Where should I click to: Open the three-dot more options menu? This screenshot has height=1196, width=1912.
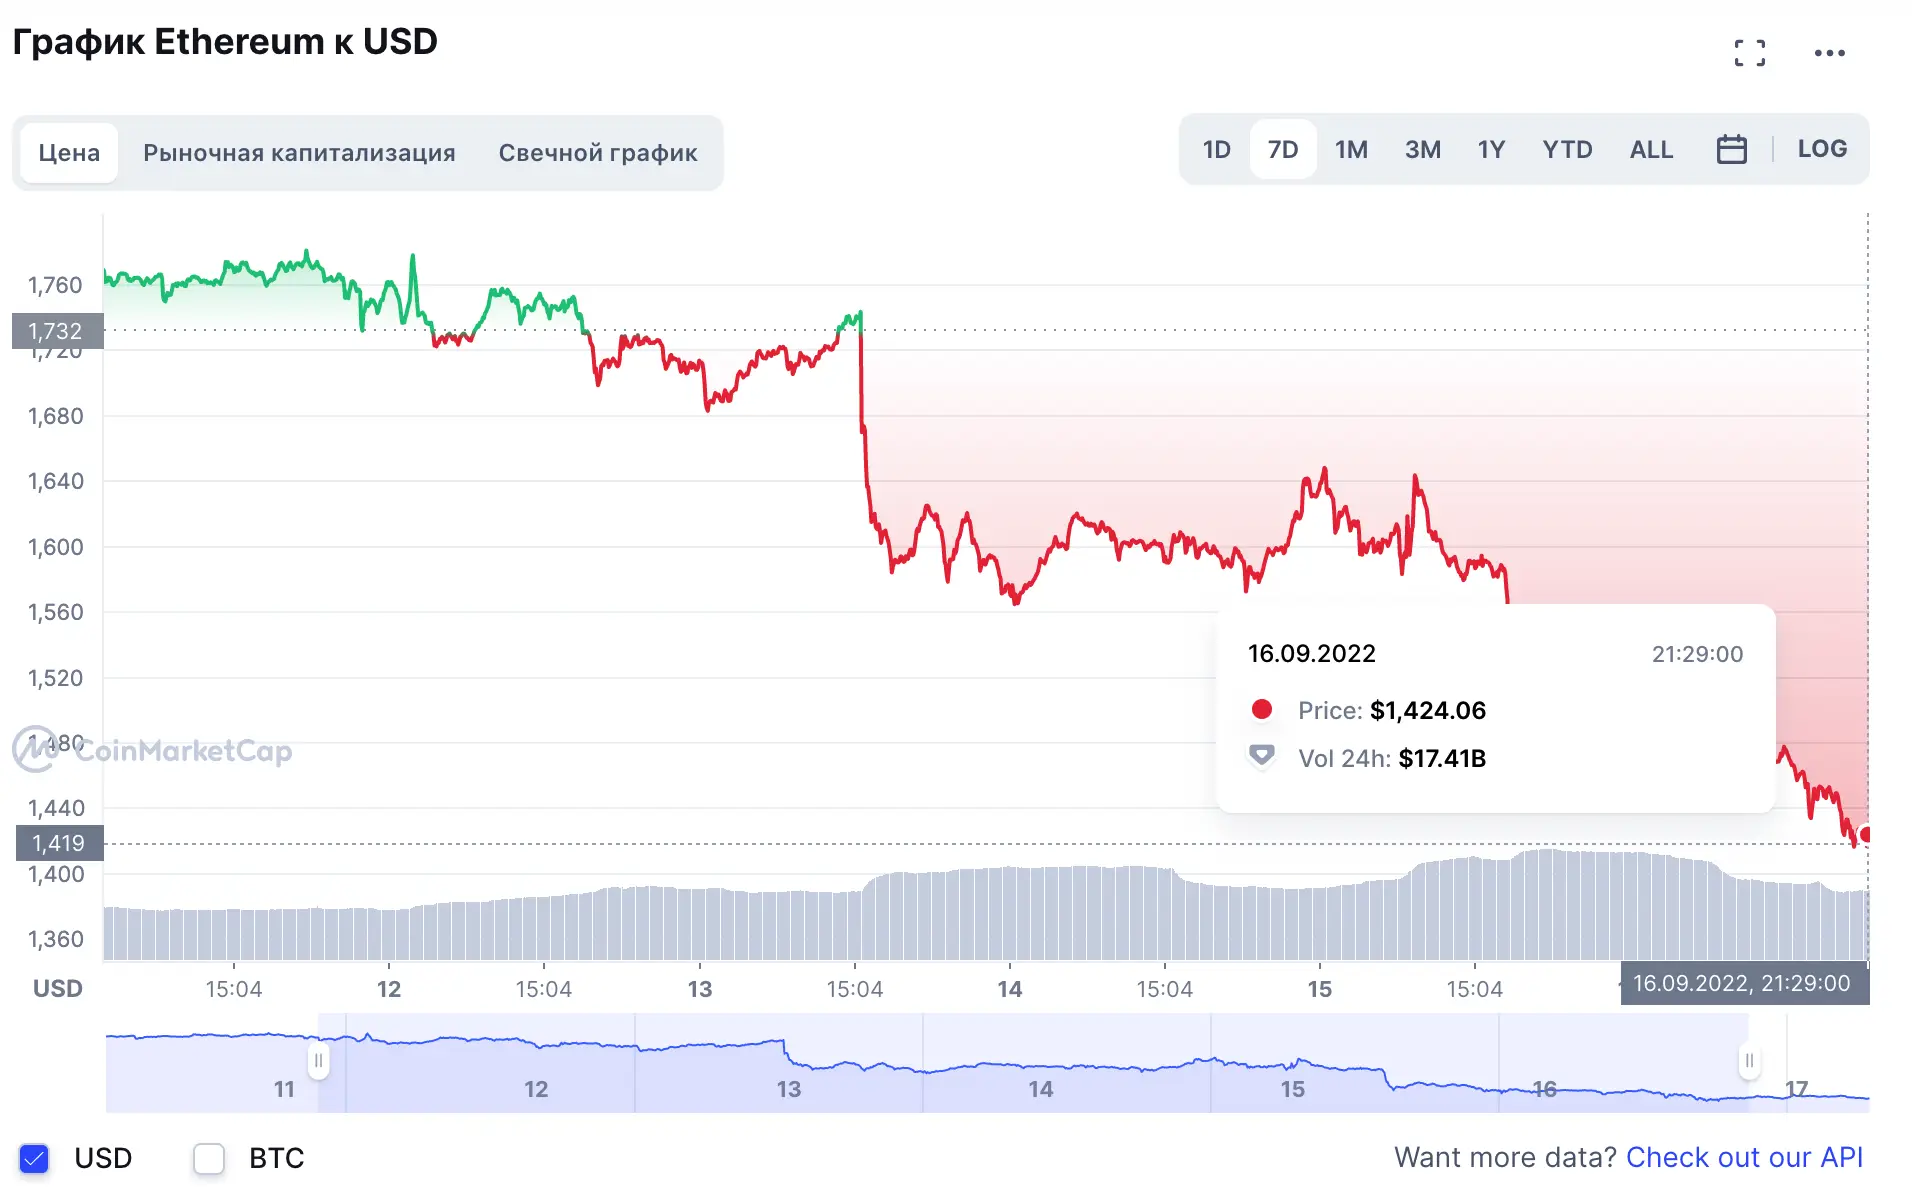[1829, 53]
